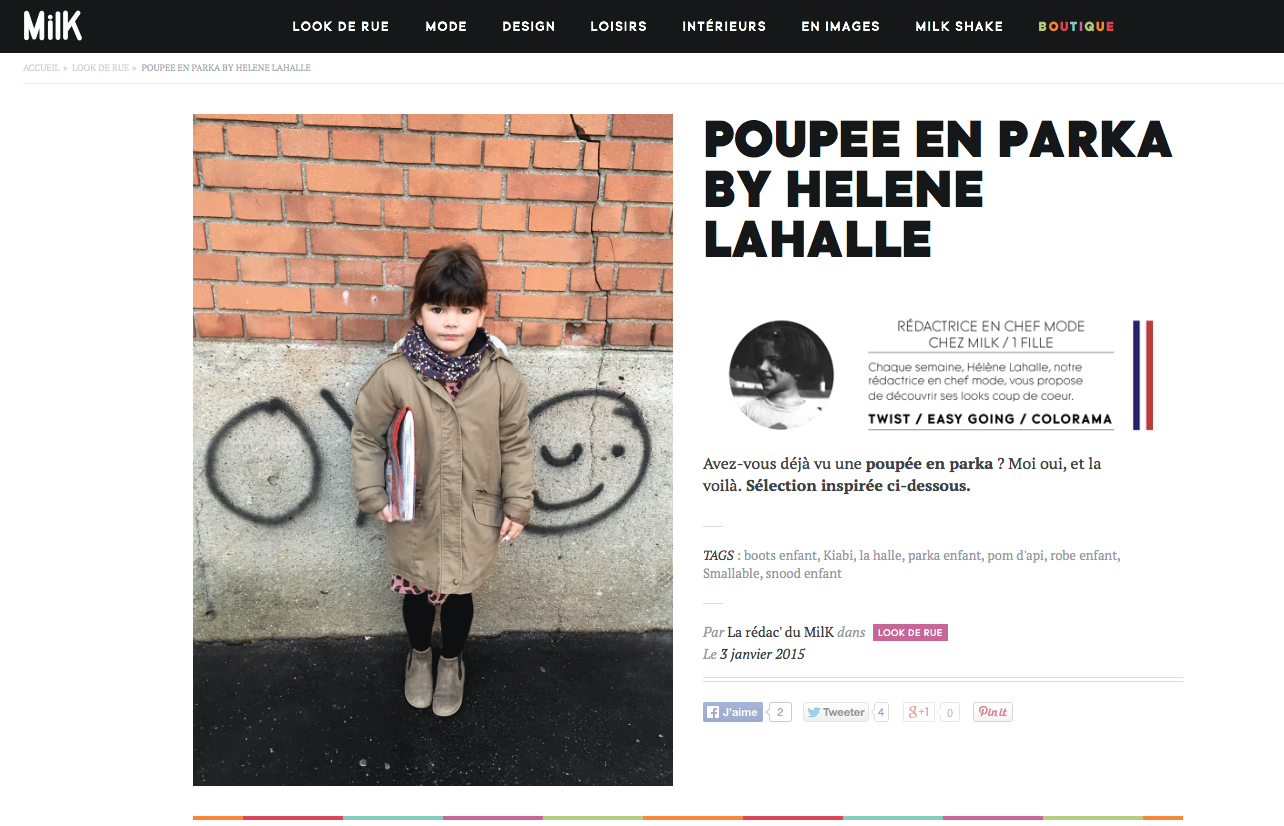Open the MODE menu item
Screen dimensions: 1284x826
[x=446, y=26]
